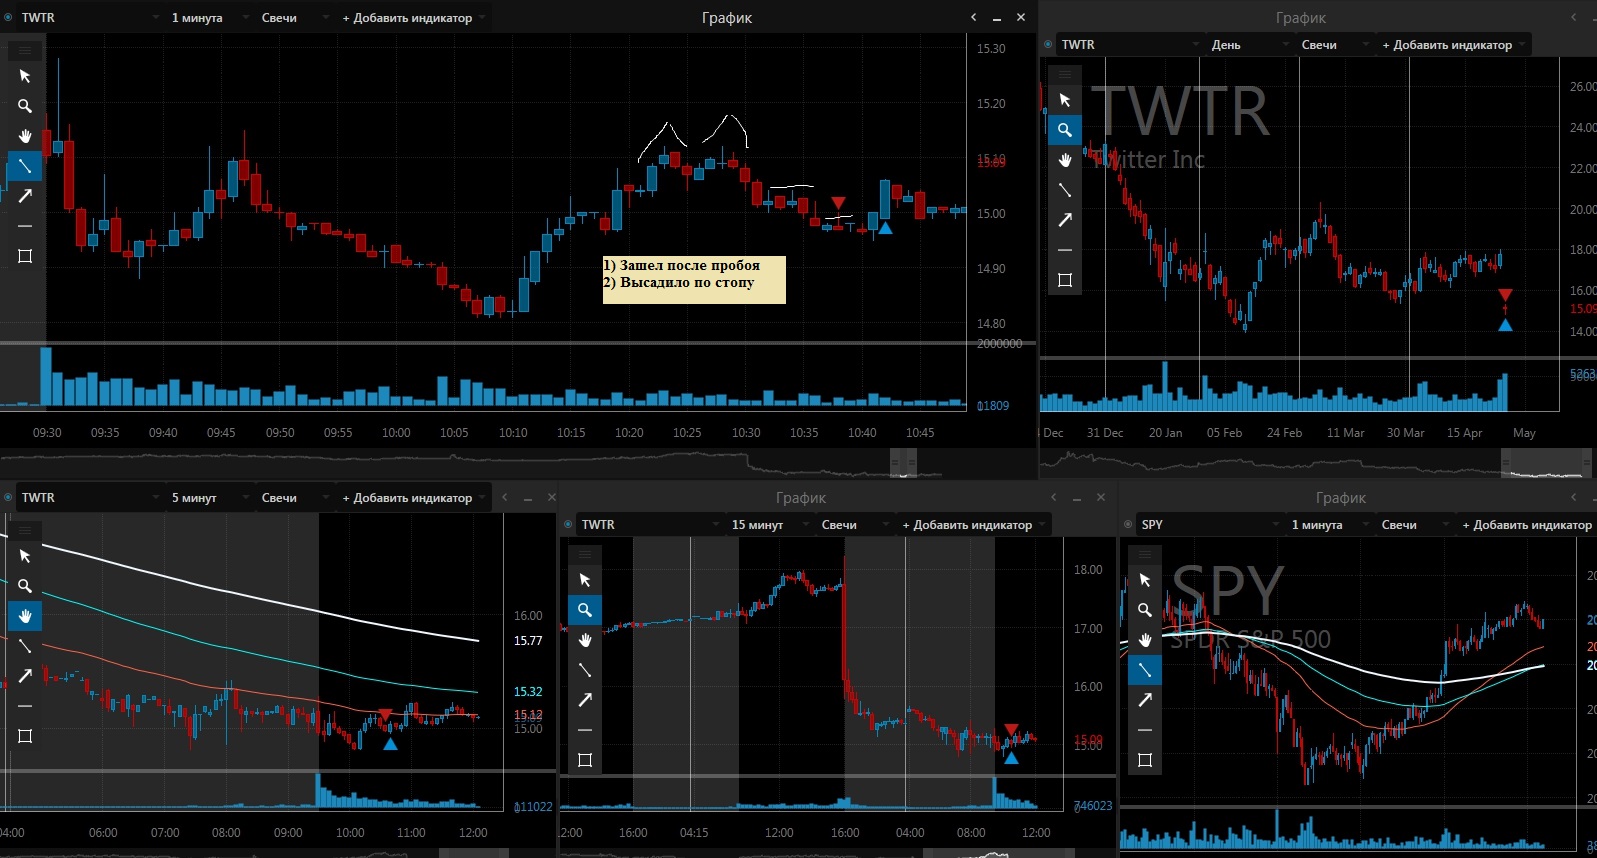Select zoom magnifier in TWTR 1-minute chart
This screenshot has height=858, width=1597.
click(x=25, y=106)
